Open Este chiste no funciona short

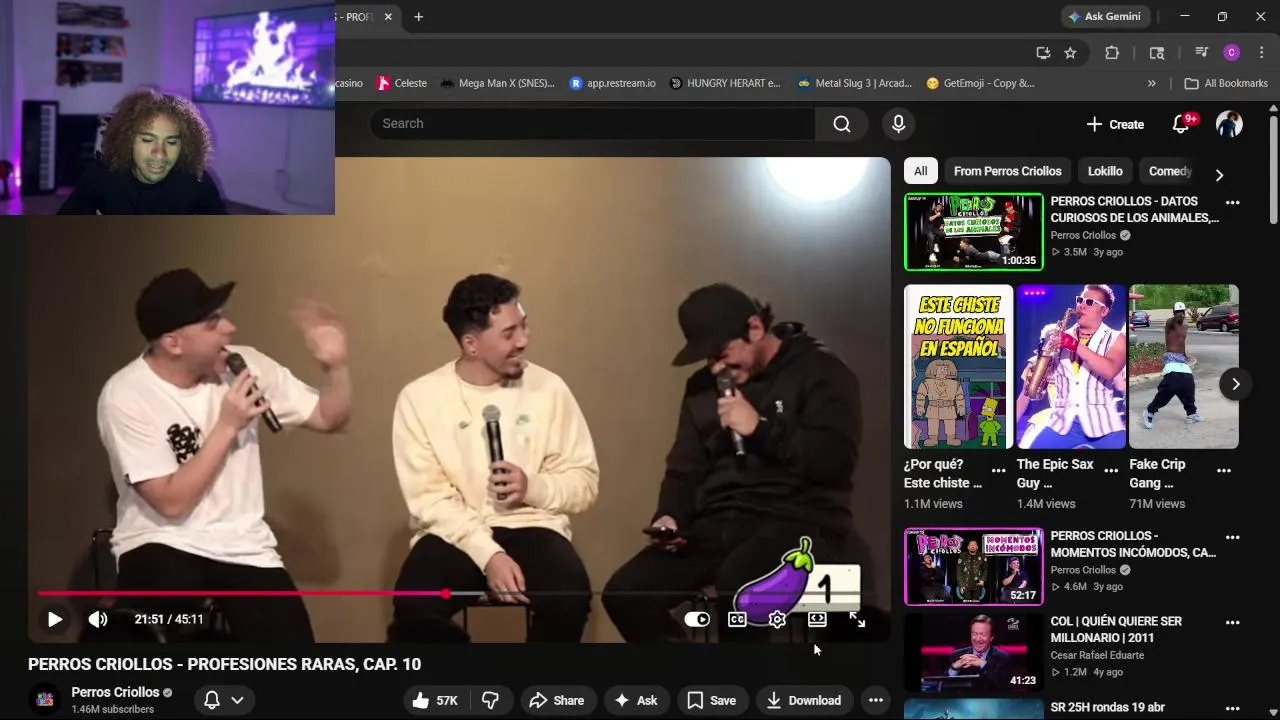tap(958, 367)
